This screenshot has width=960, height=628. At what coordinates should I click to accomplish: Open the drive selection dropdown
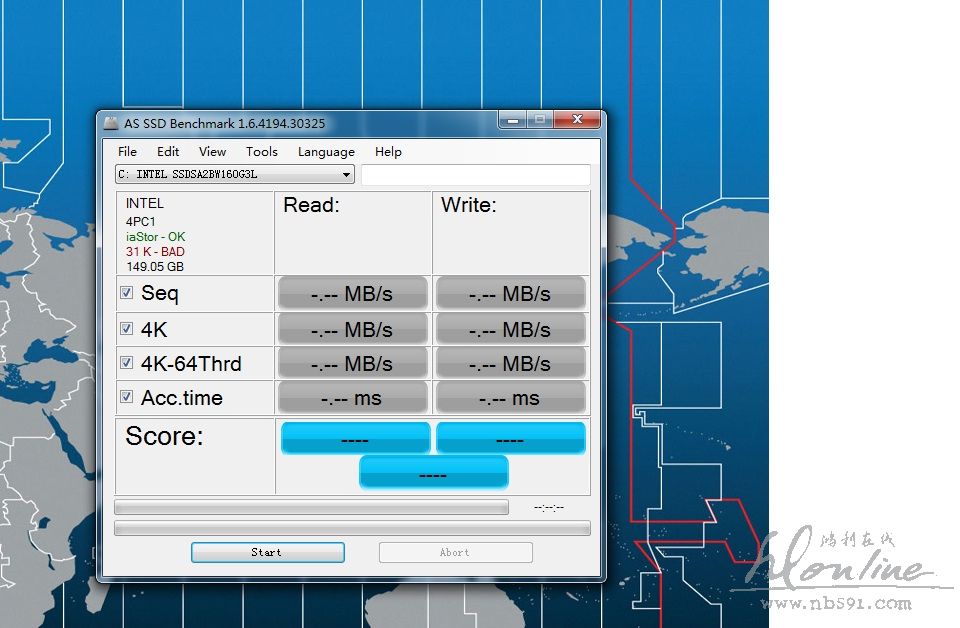coord(346,175)
